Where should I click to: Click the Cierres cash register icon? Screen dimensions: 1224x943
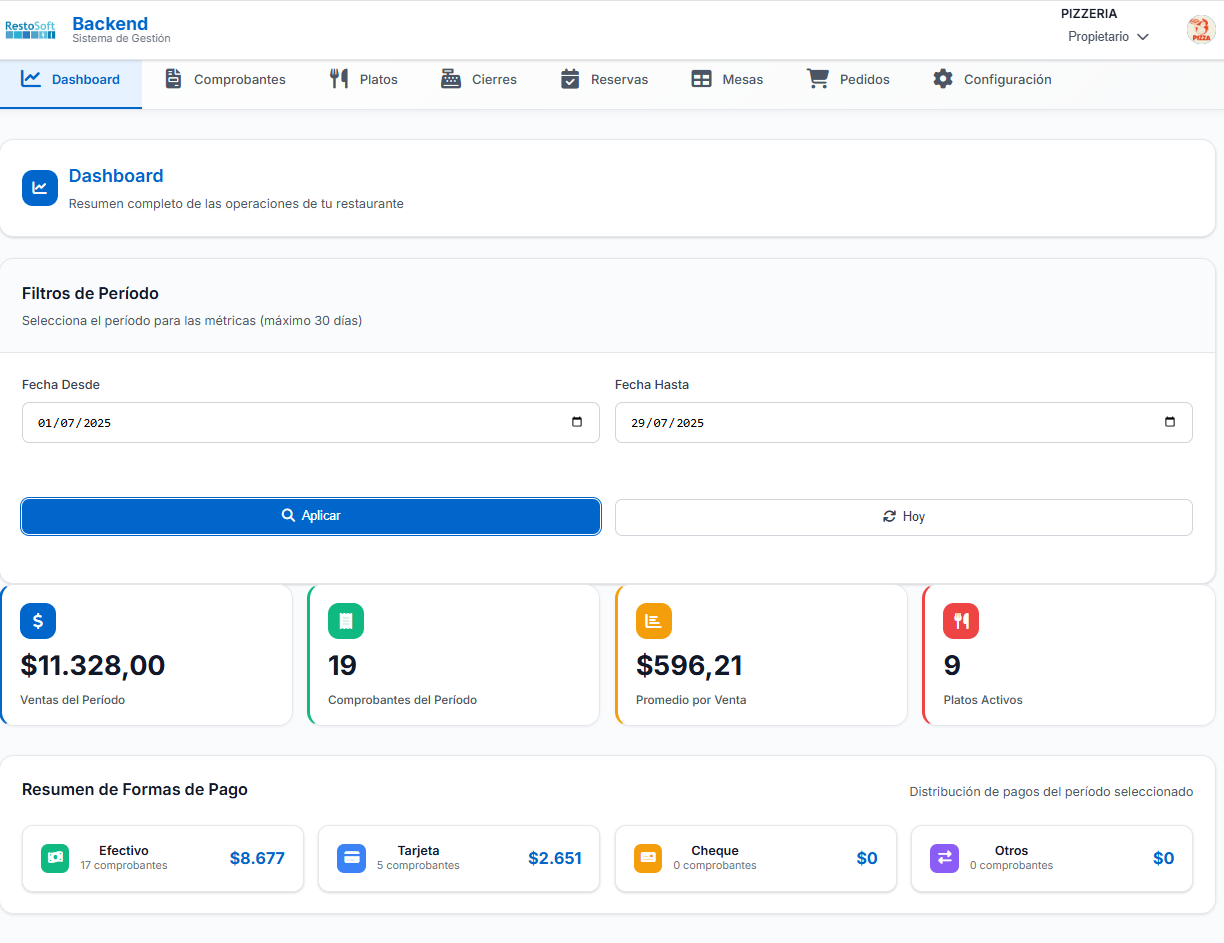tap(451, 79)
